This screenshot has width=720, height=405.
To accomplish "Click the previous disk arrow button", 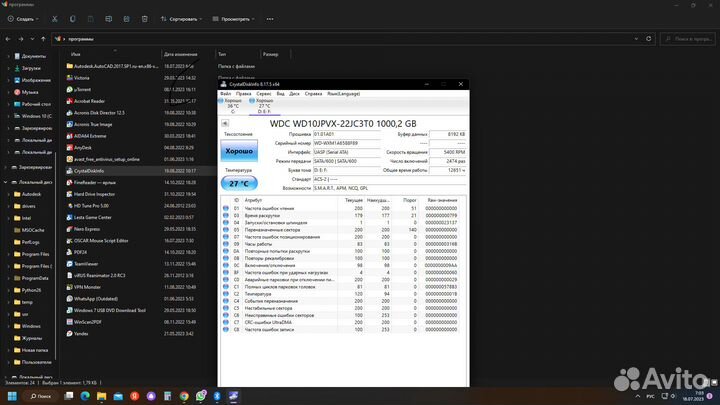I will [x=225, y=123].
